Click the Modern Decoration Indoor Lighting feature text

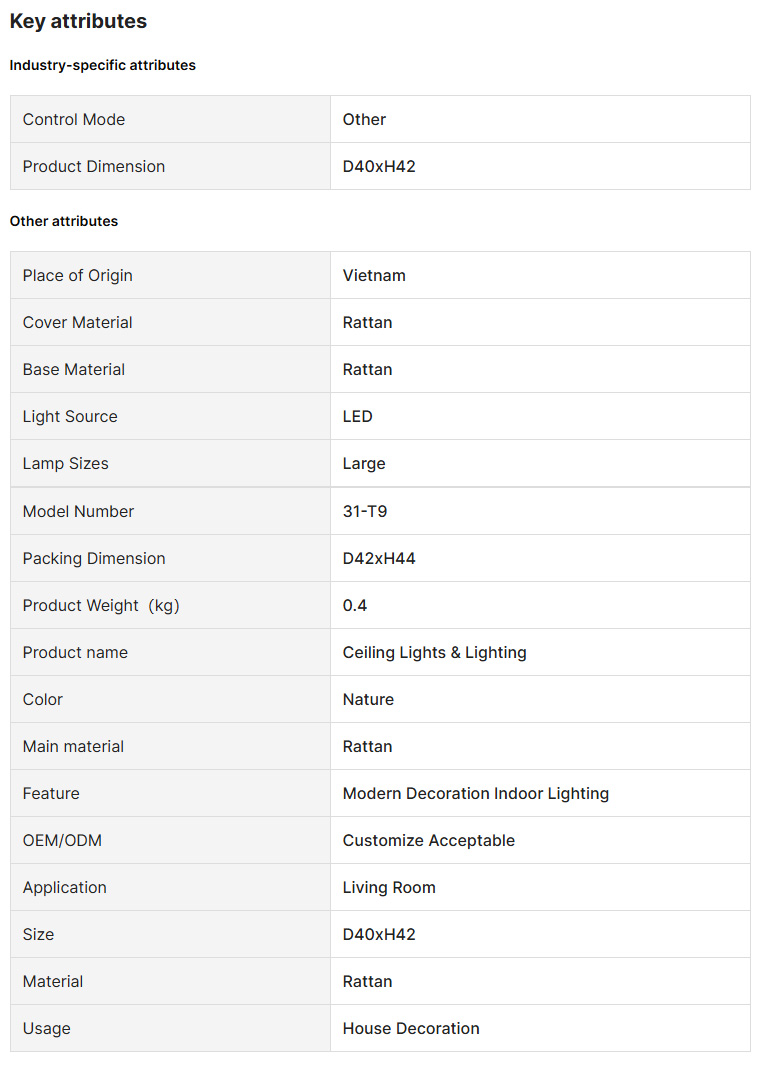[475, 793]
